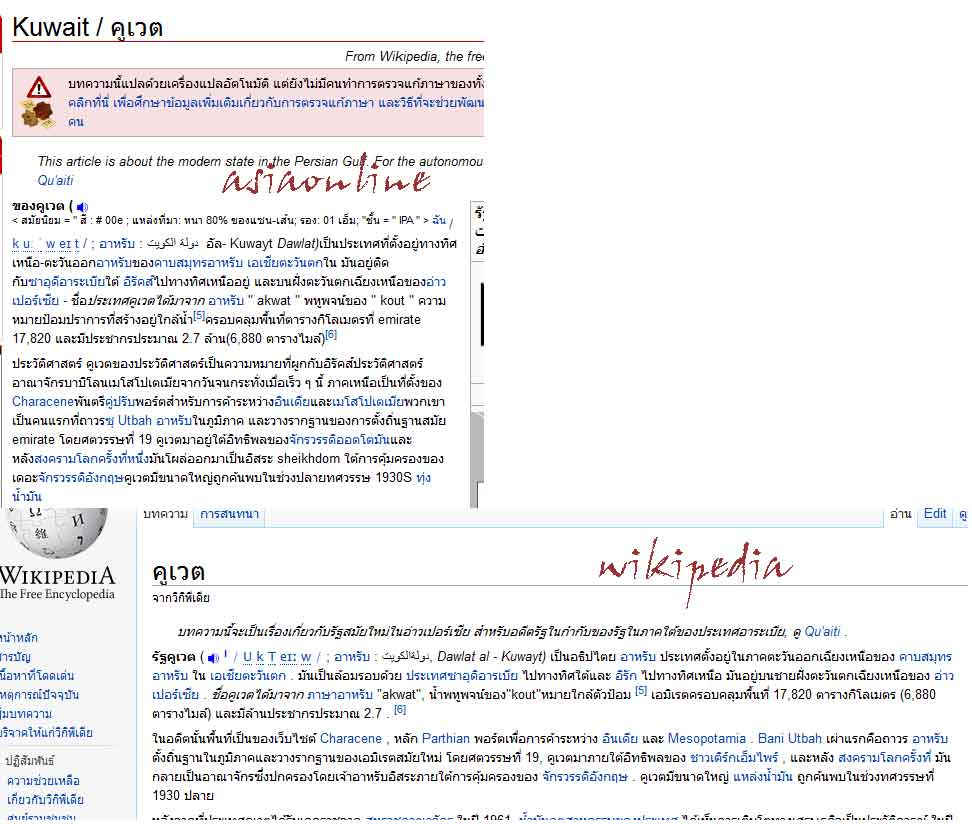Screen dimensions: 972x824
Task: Click the blue คลิกที่นี่ link in the pink notice
Action: pos(89,102)
